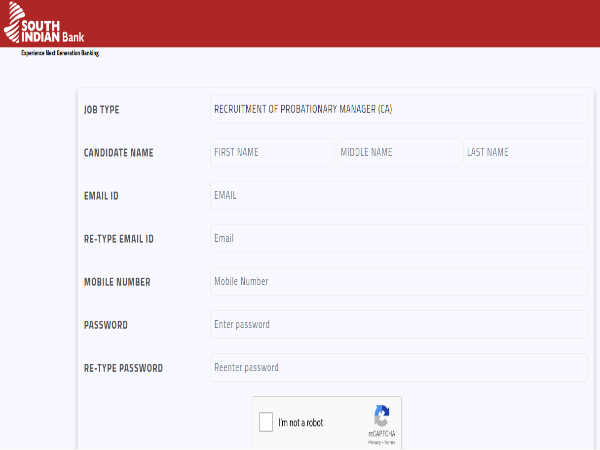This screenshot has height=450, width=600.
Task: Click the Mobile Number input box
Action: (x=399, y=281)
